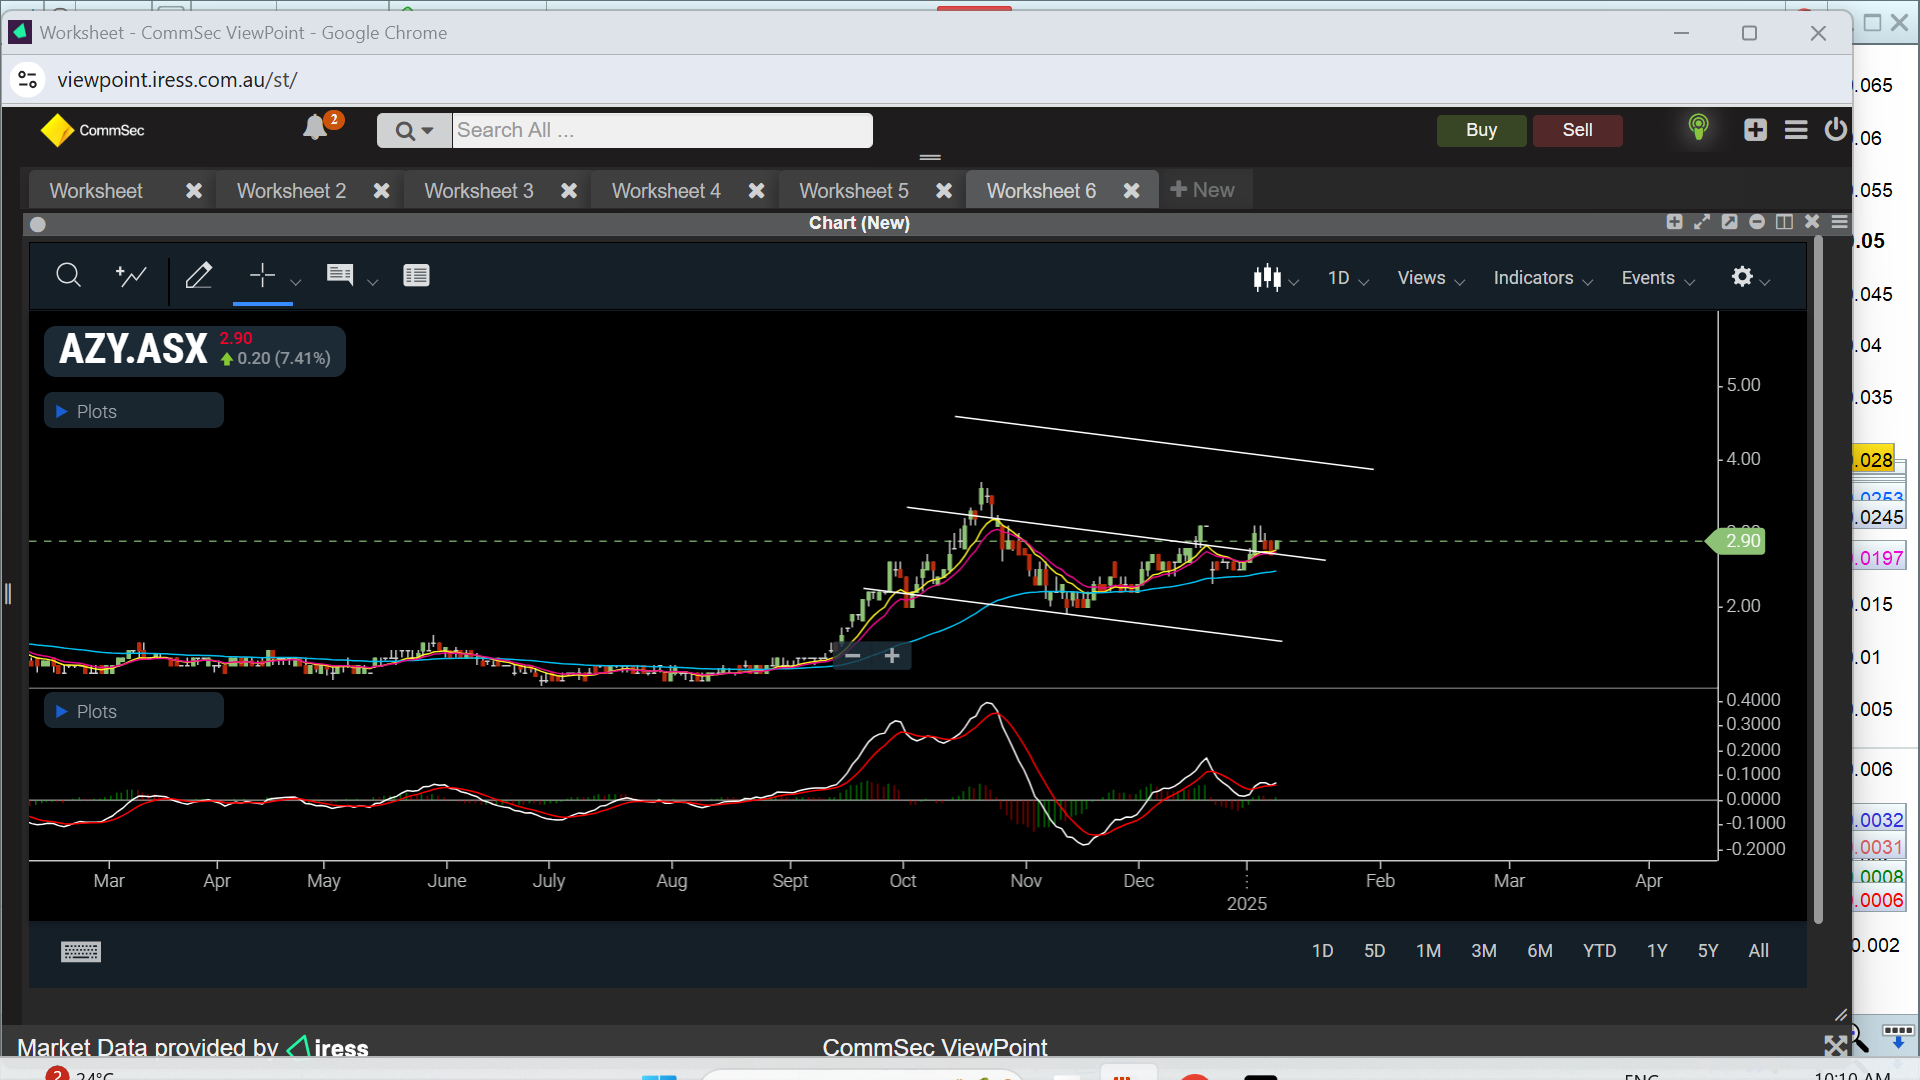Select the chart search magnifier tool
The image size is (1920, 1080).
coord(68,275)
